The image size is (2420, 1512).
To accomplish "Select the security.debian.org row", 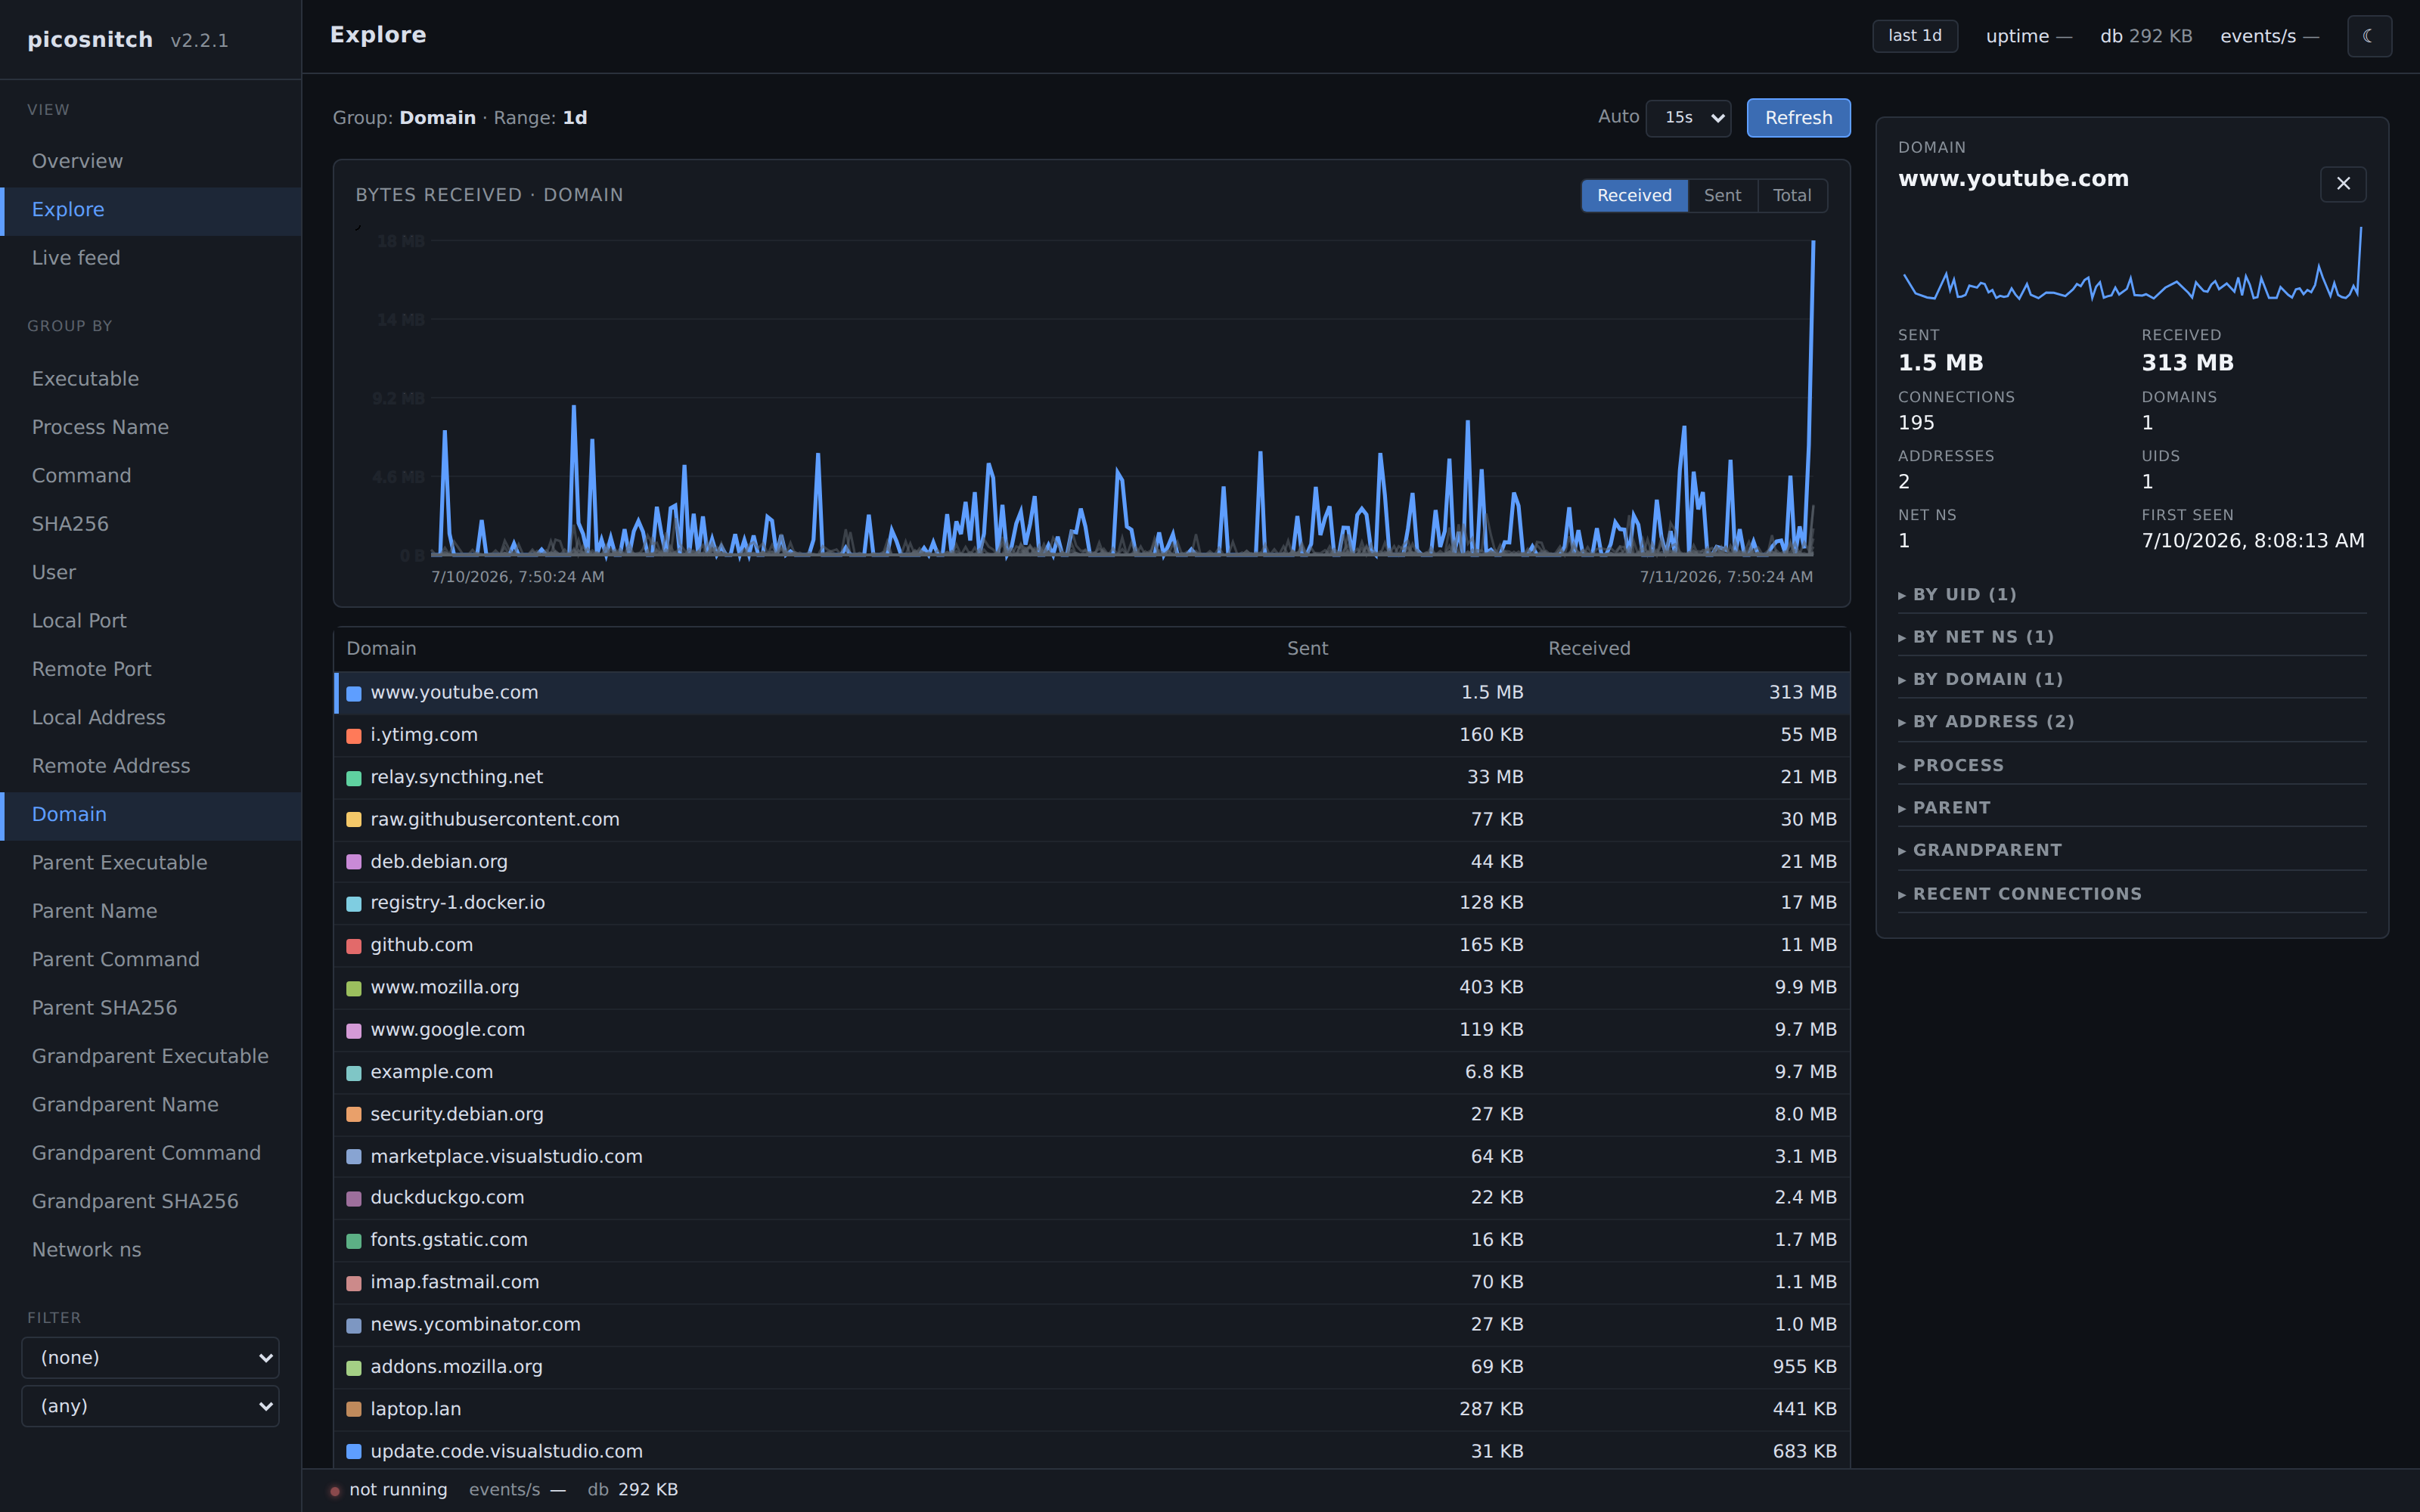I will [1091, 1114].
